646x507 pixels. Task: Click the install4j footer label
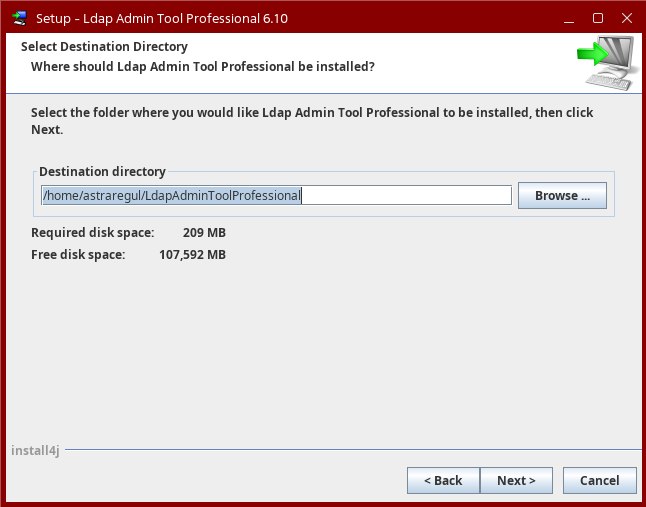(35, 450)
